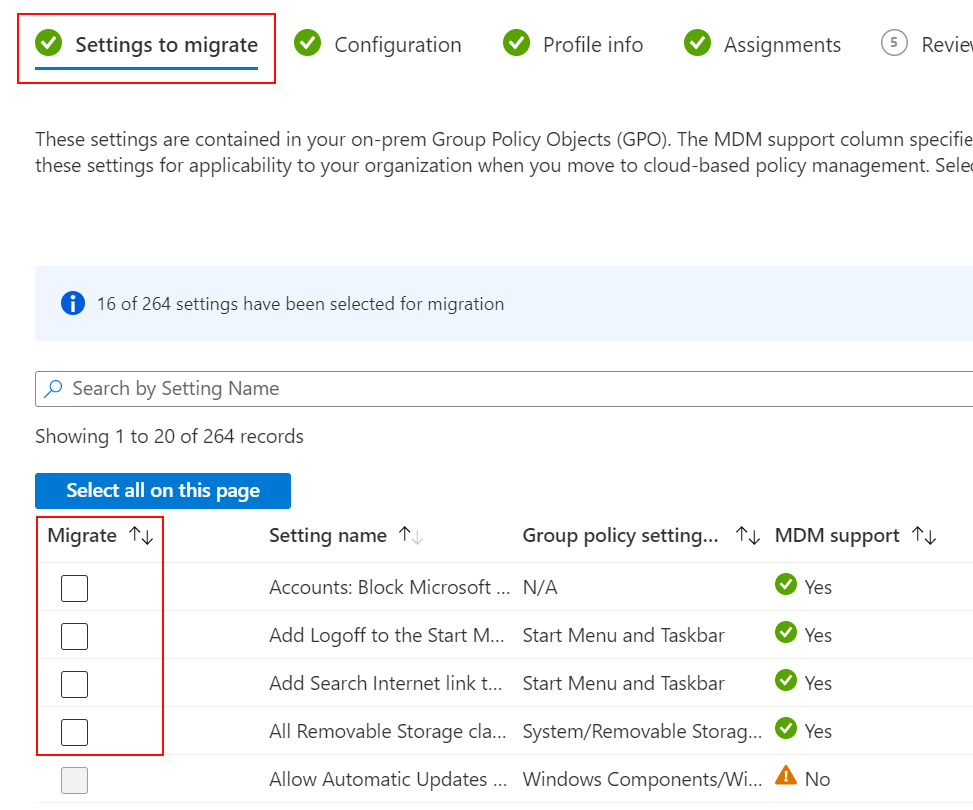Click the Select all on this page button

[x=162, y=491]
